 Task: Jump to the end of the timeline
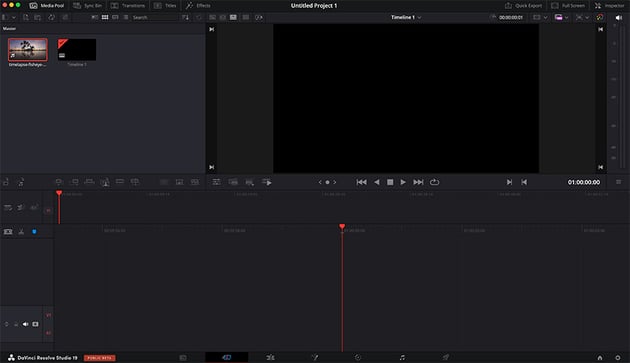tap(418, 182)
